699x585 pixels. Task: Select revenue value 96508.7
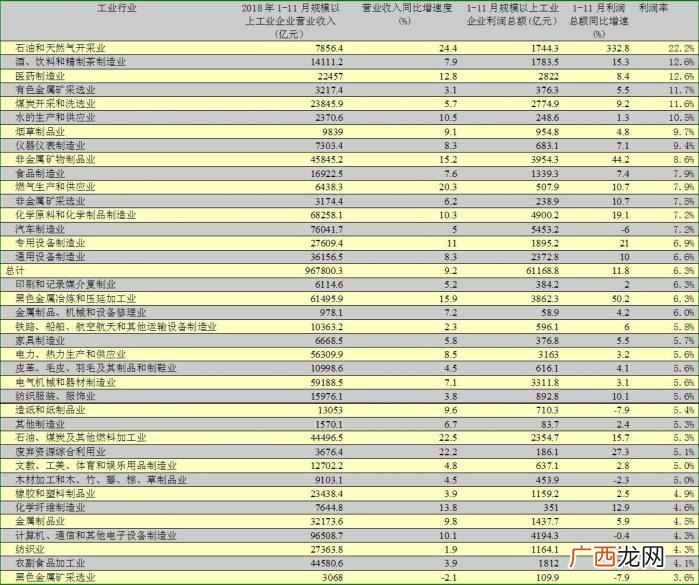tap(326, 536)
